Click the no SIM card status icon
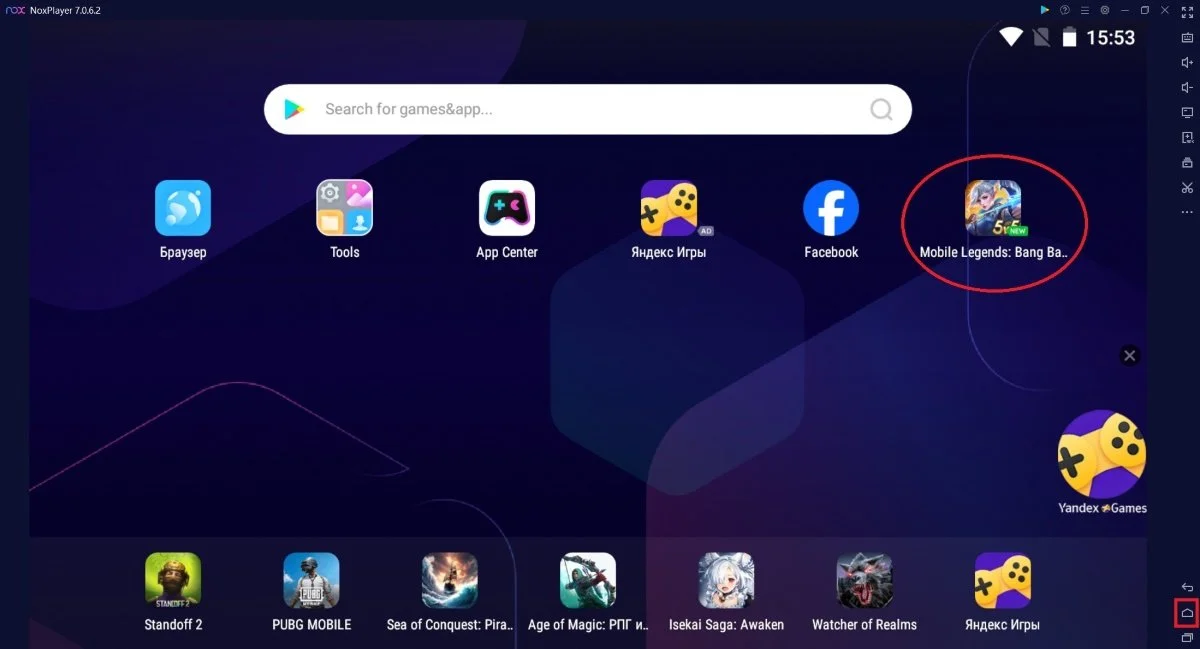Viewport: 1200px width, 649px height. coord(1041,38)
